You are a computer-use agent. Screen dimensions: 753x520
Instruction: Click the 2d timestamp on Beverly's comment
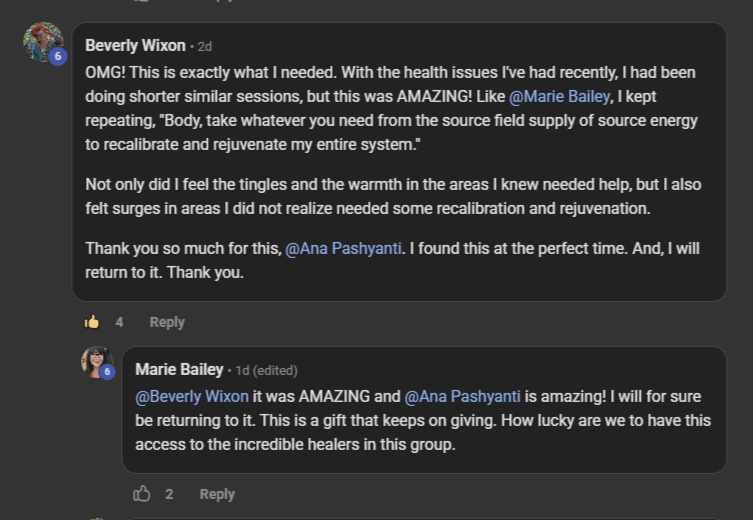click(x=204, y=47)
